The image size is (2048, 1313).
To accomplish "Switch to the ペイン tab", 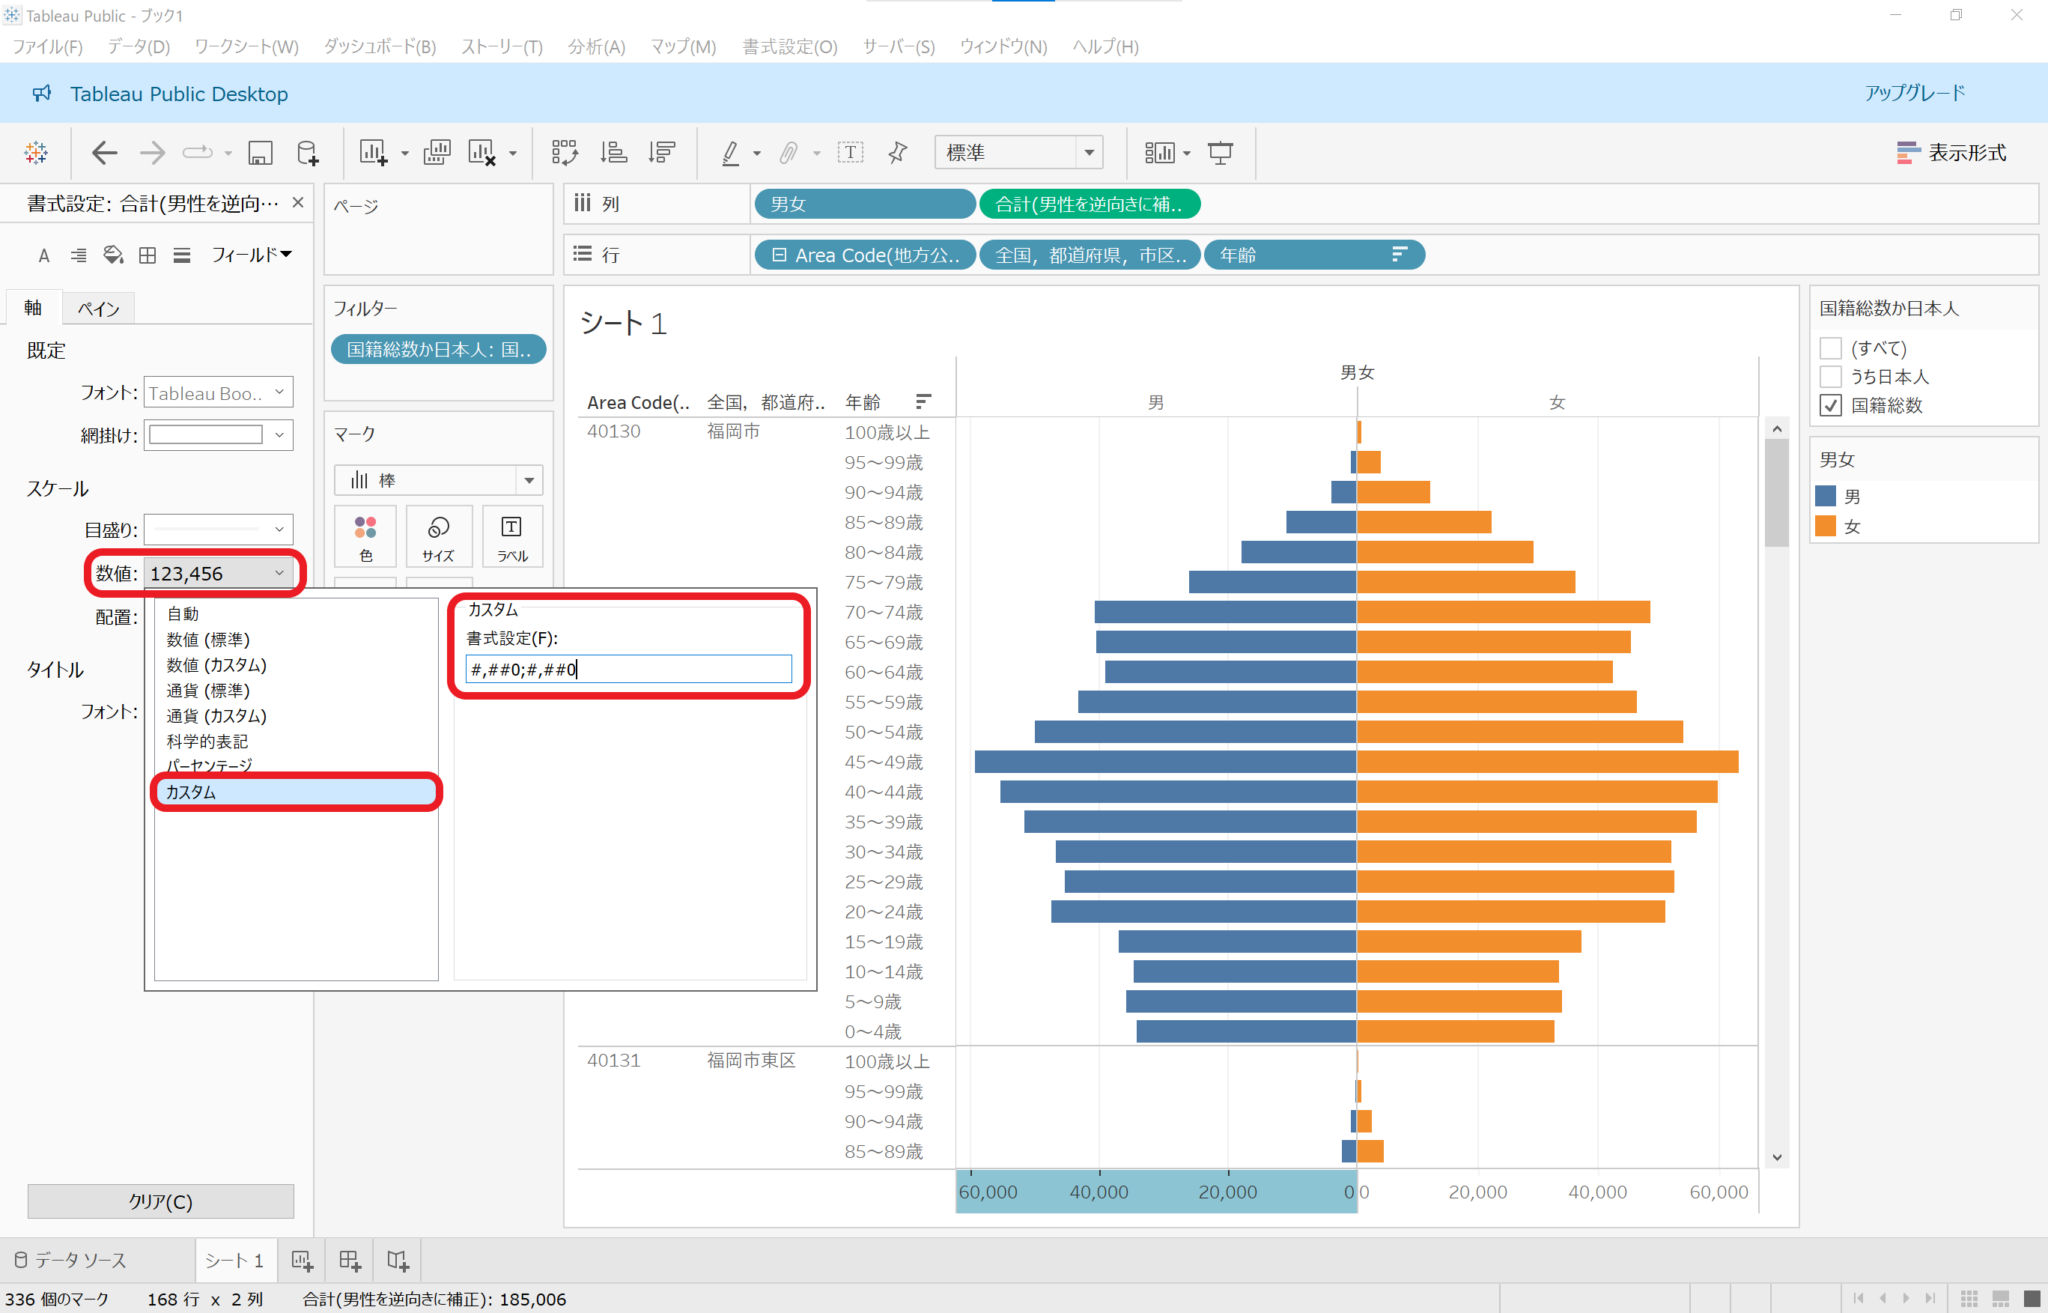I will coord(98,308).
